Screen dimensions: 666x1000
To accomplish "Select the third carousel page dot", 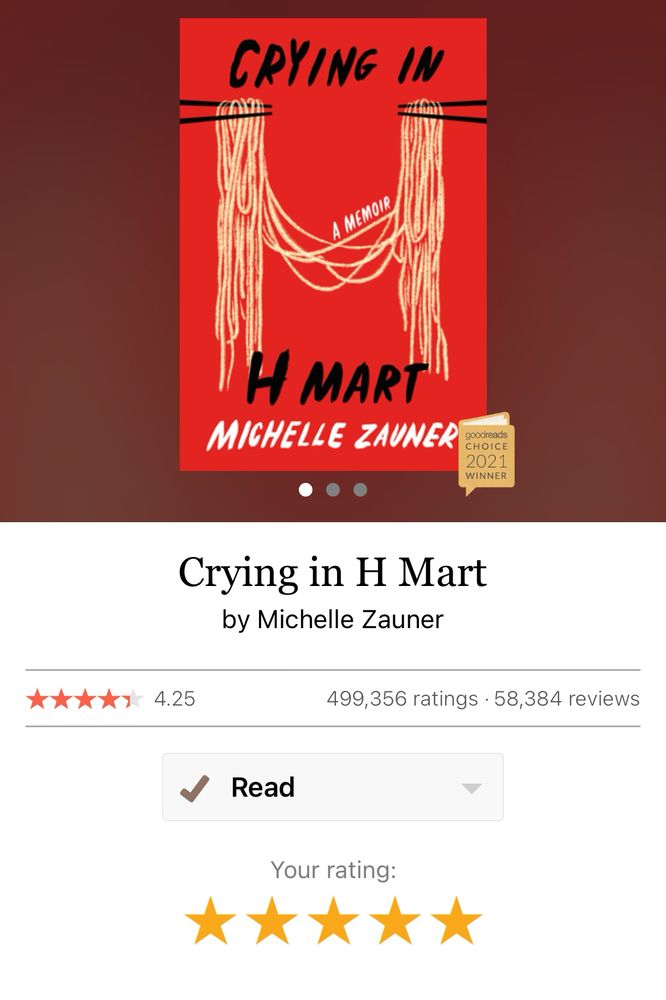I will (x=360, y=489).
